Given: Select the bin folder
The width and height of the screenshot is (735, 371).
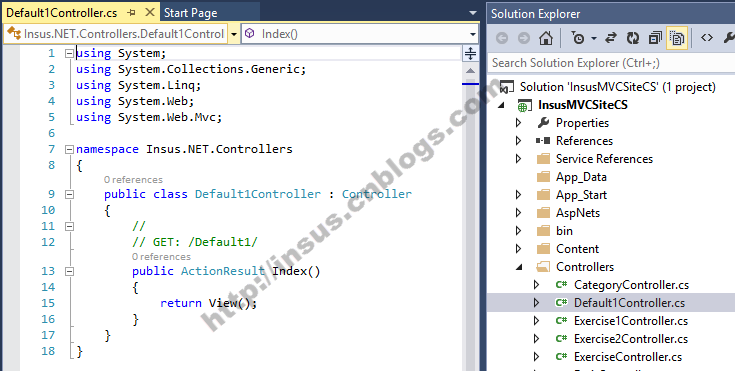Looking at the screenshot, I should tap(564, 231).
